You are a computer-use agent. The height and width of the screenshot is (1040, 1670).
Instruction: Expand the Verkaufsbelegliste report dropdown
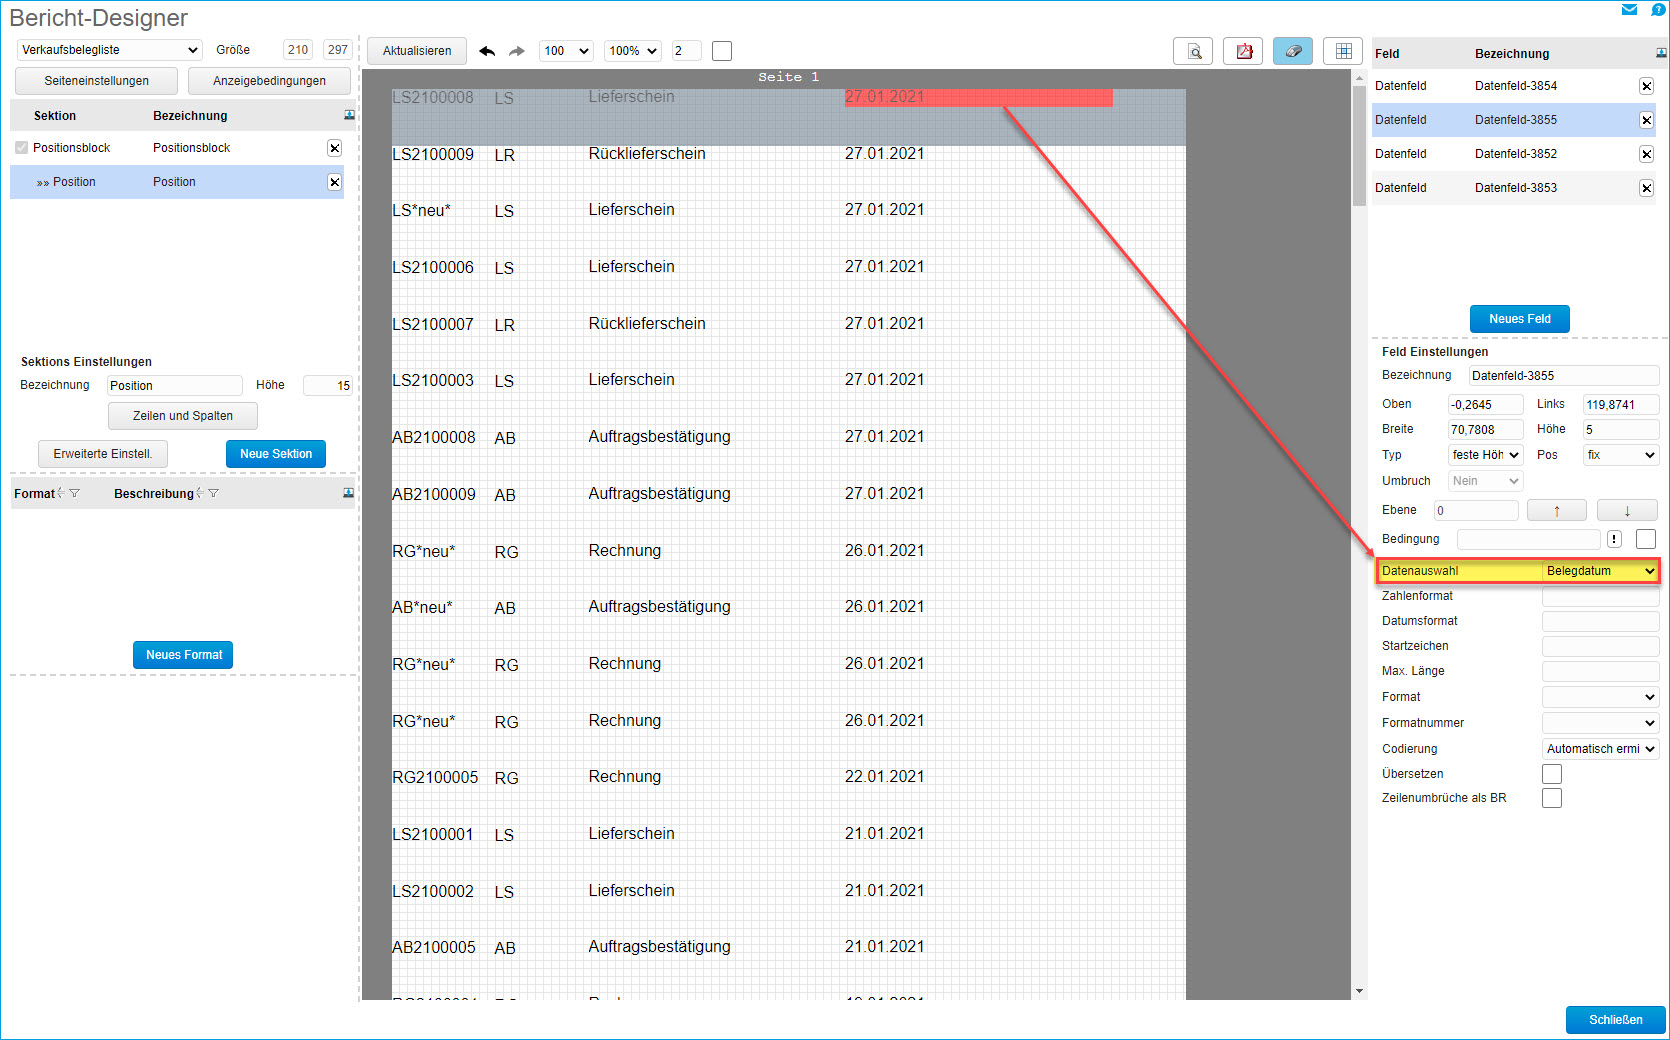click(x=110, y=50)
